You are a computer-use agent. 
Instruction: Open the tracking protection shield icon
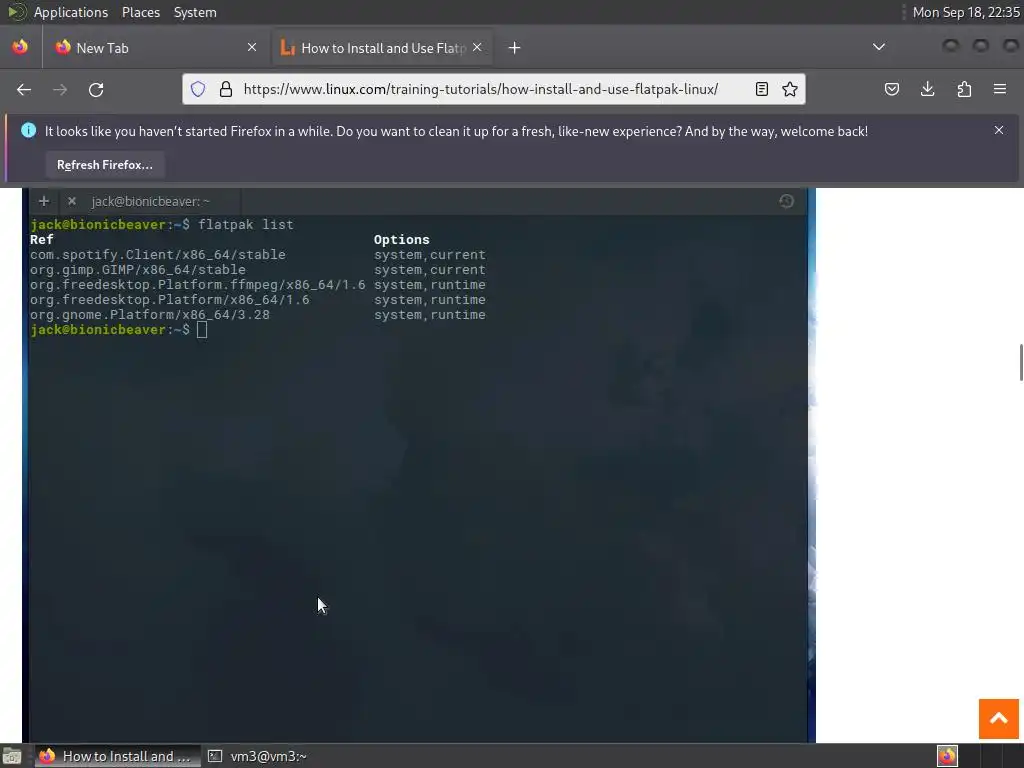point(198,89)
